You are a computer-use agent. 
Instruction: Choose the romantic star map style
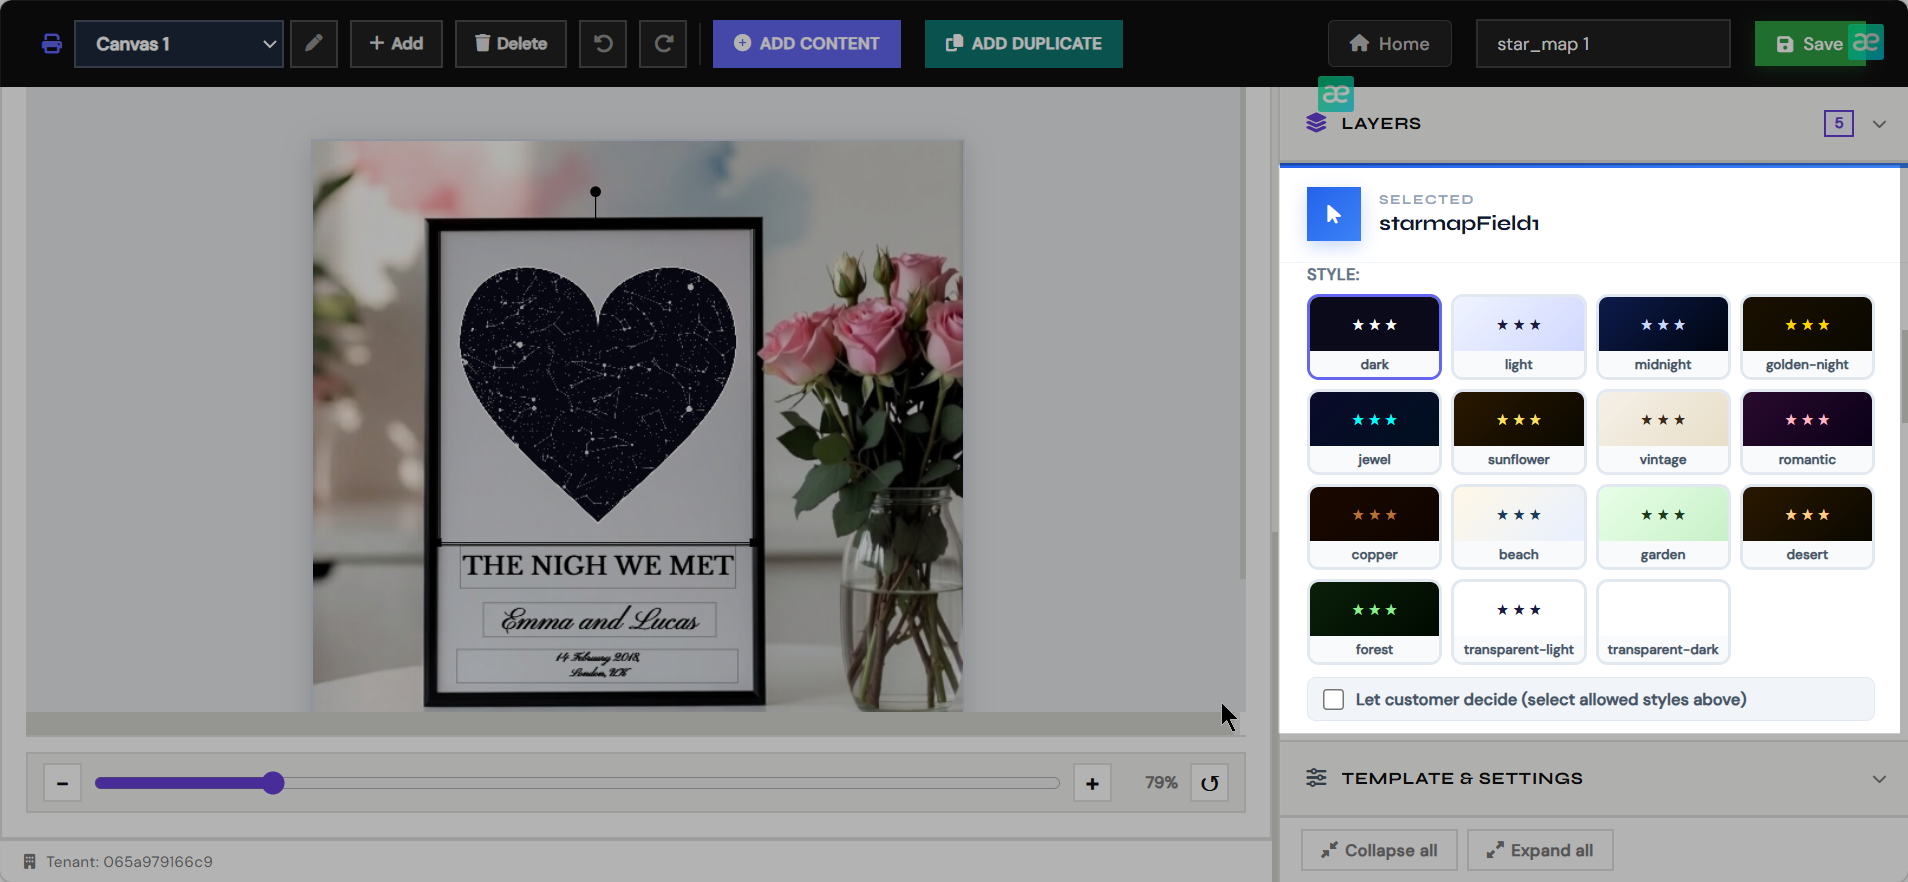coord(1807,432)
